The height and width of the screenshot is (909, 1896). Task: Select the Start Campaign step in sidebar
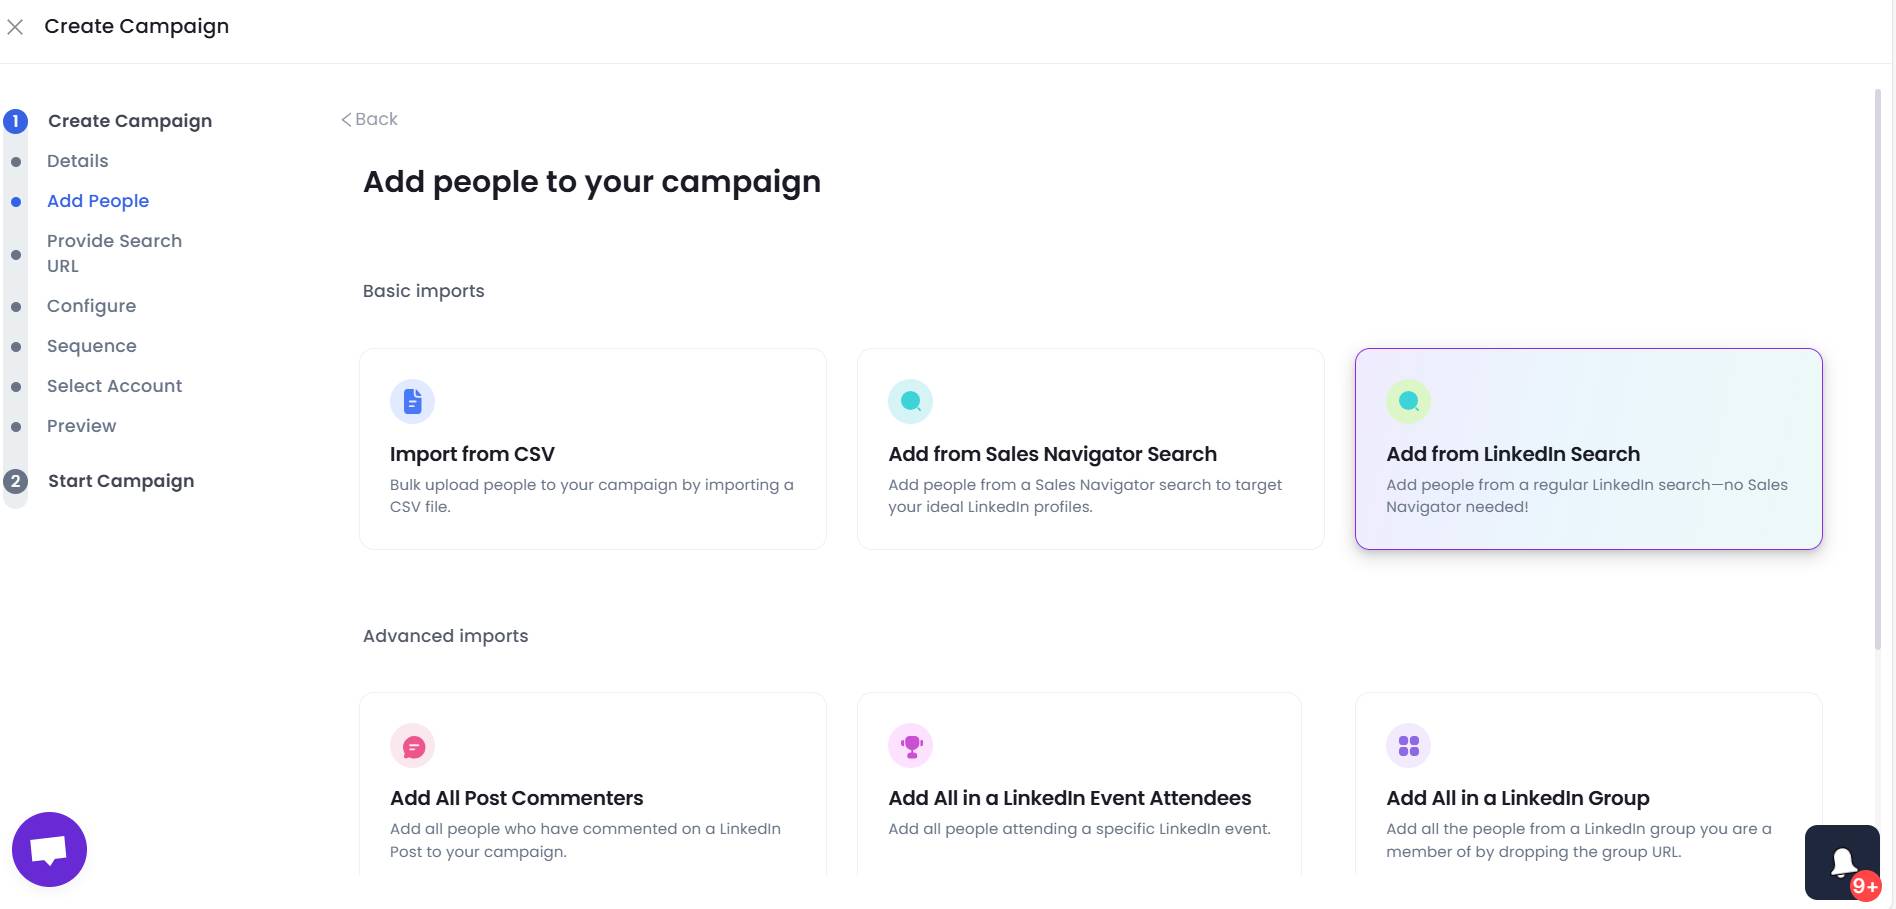click(120, 481)
